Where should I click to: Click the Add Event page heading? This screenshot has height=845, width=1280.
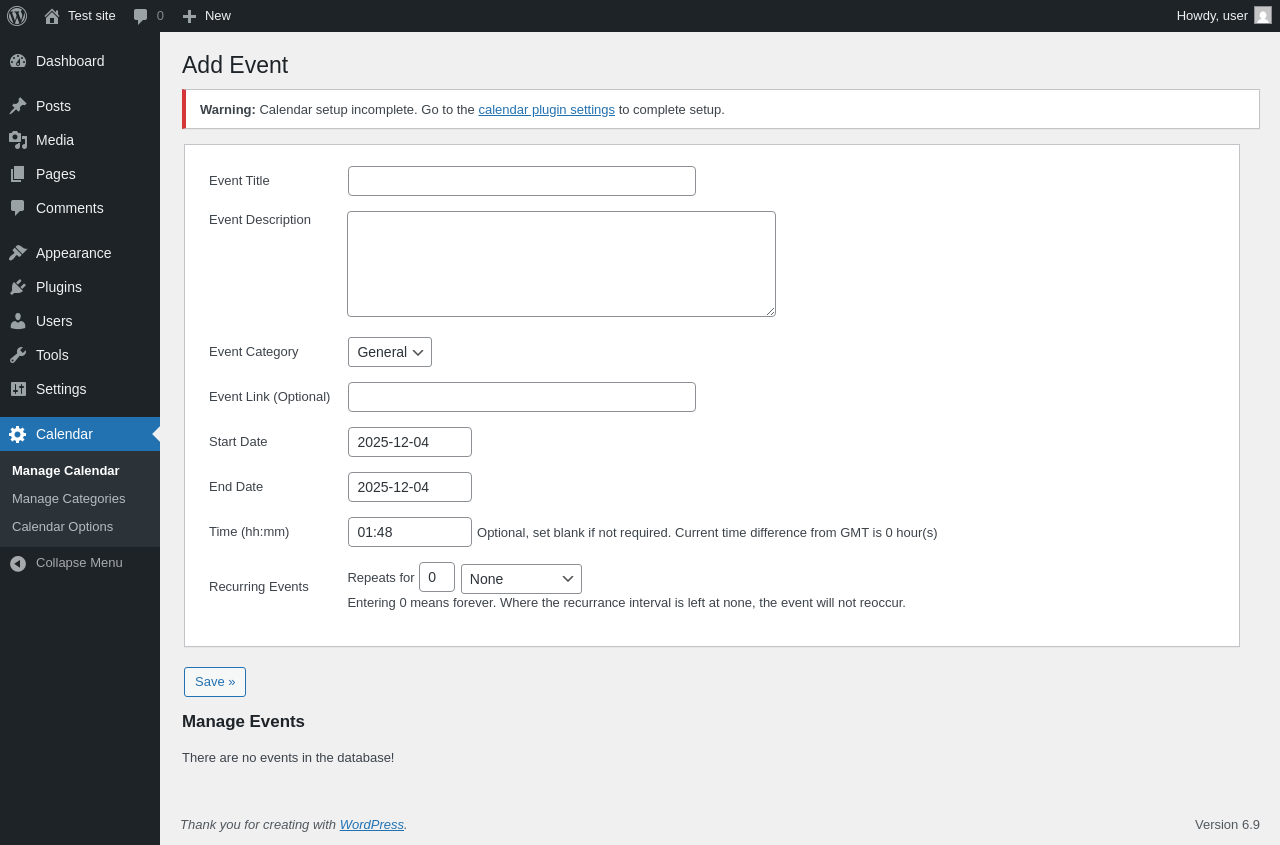click(235, 65)
